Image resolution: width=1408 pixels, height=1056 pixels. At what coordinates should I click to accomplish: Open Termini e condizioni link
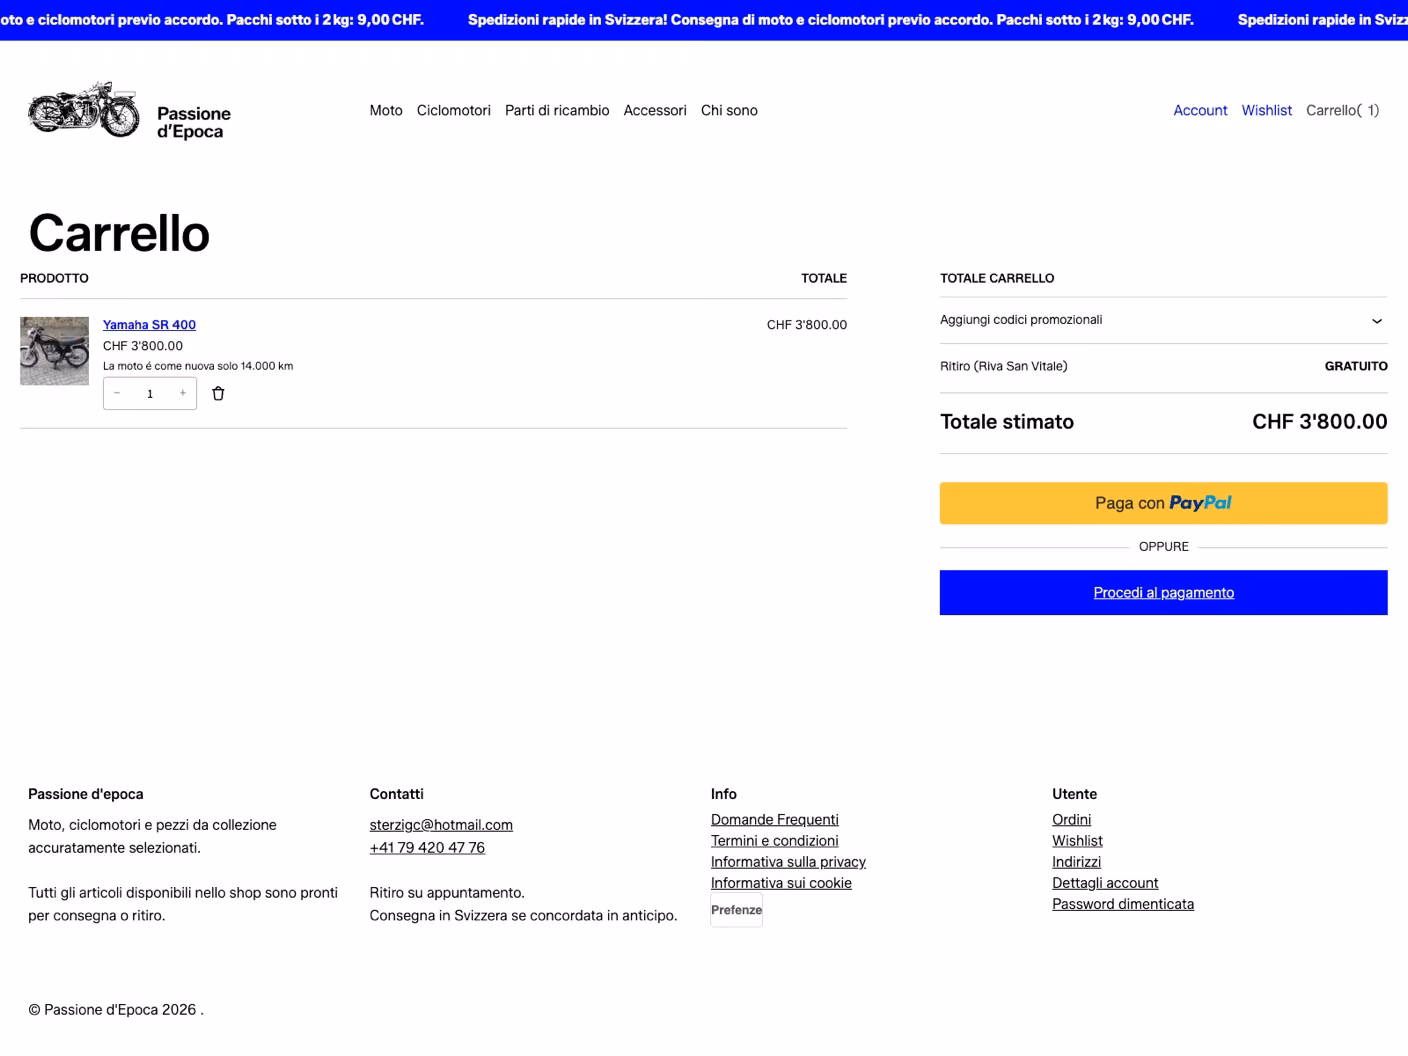[x=775, y=841]
